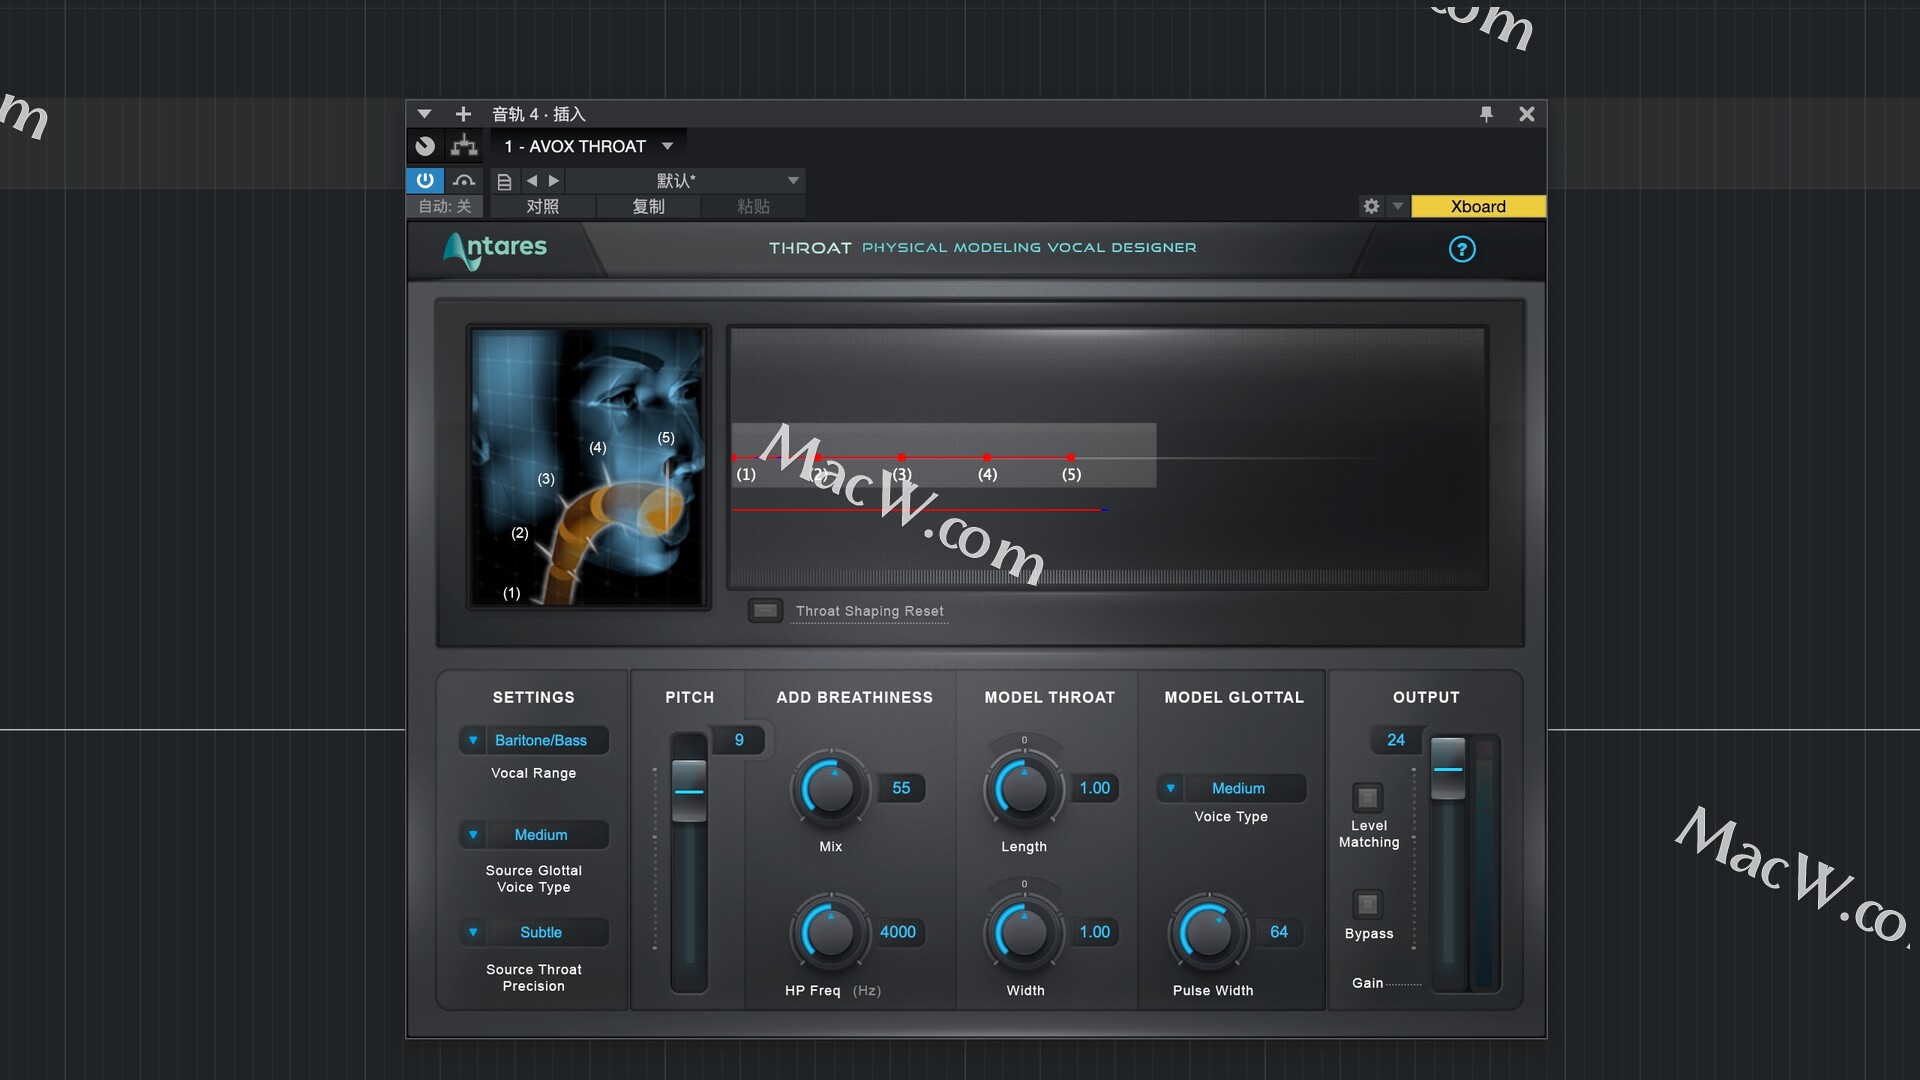Open the AVOX THROAT plugin selector dropdown
This screenshot has height=1080, width=1920.
click(x=588, y=146)
